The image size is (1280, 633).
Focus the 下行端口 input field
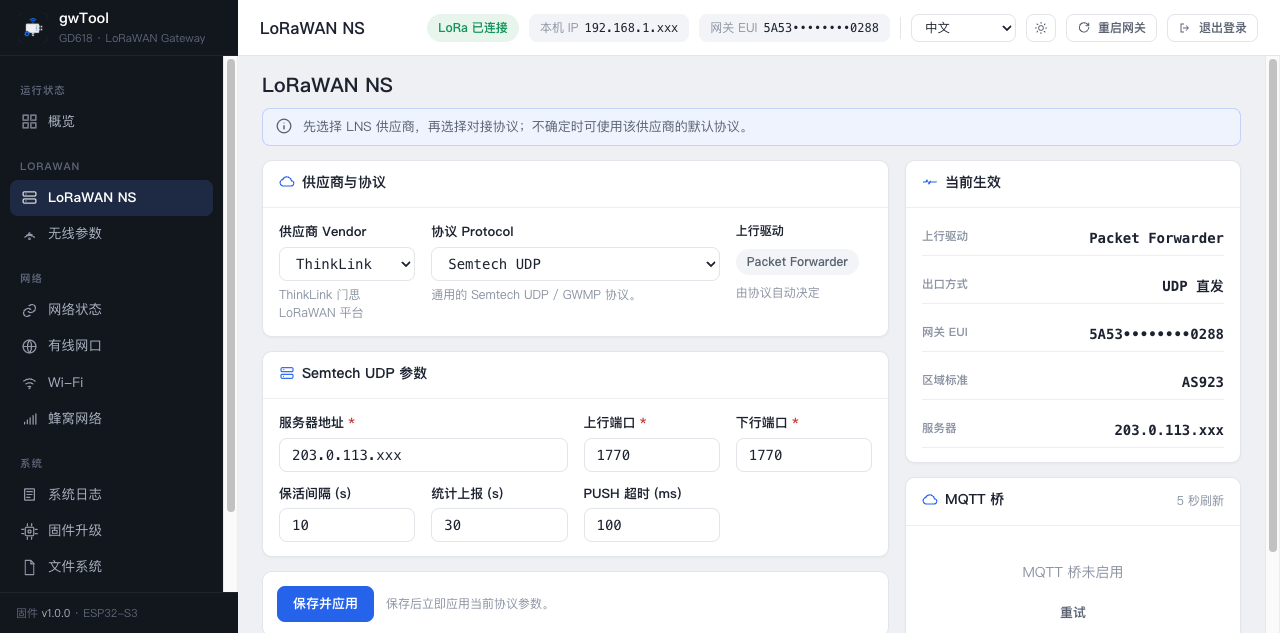(804, 455)
